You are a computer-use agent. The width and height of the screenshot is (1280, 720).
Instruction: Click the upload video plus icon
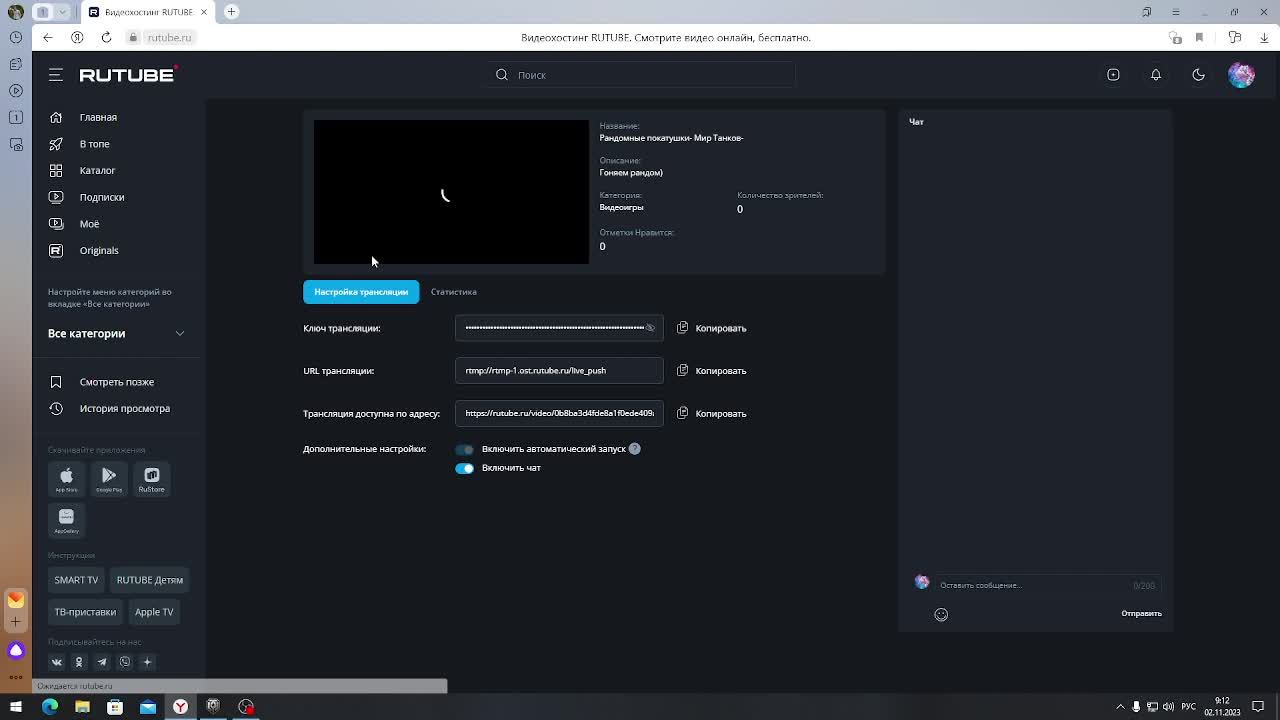1113,75
